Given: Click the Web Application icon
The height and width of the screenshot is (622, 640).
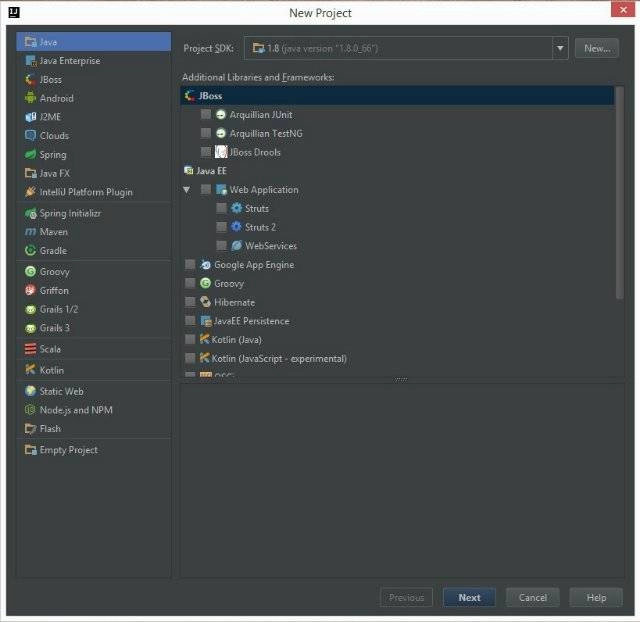Looking at the screenshot, I should pos(221,189).
